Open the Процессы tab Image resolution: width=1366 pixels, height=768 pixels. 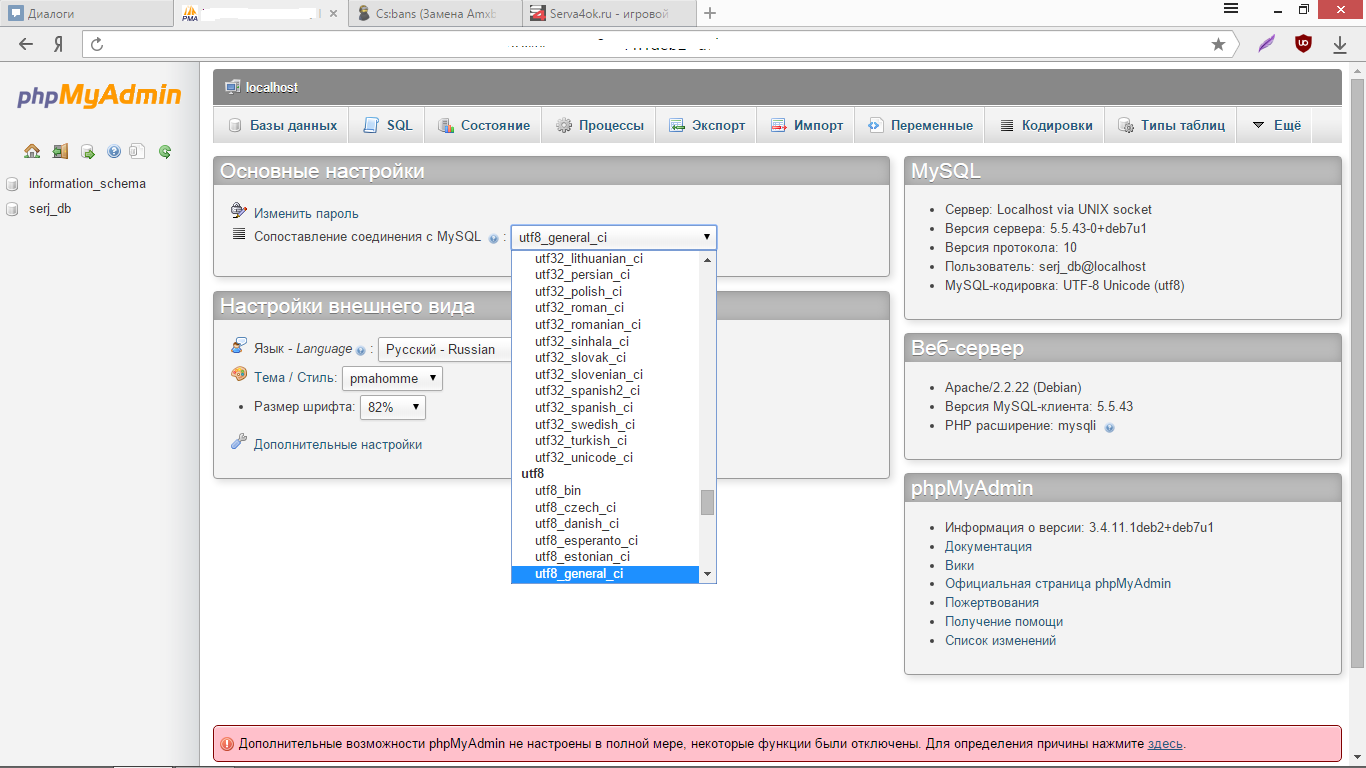(x=599, y=125)
